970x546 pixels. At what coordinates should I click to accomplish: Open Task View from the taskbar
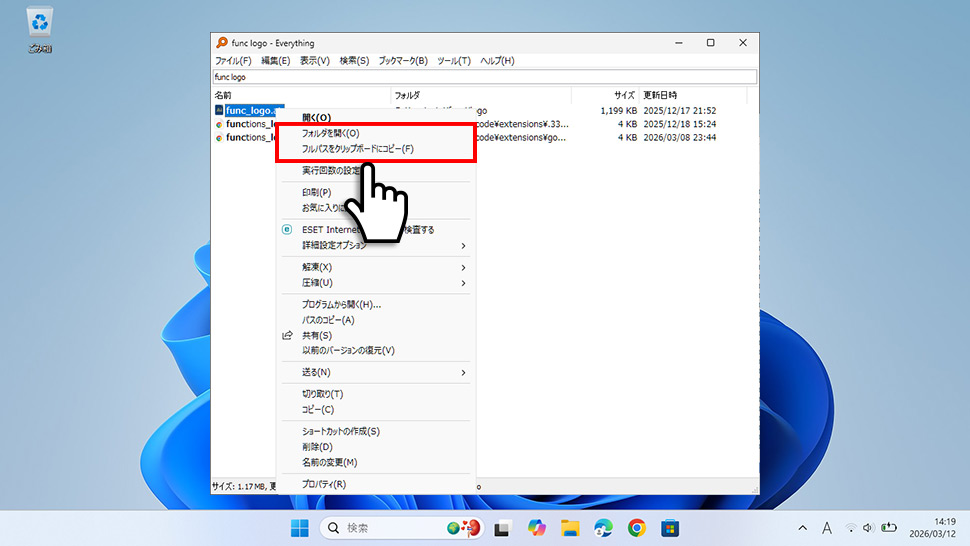(502, 528)
